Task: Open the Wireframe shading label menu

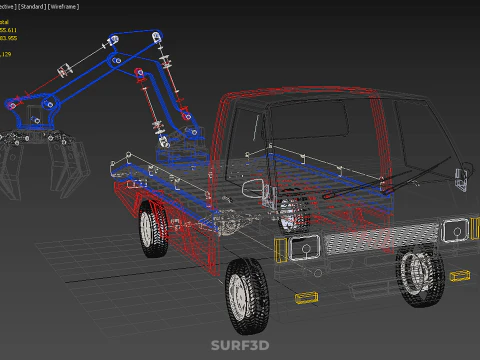Action: coord(63,7)
